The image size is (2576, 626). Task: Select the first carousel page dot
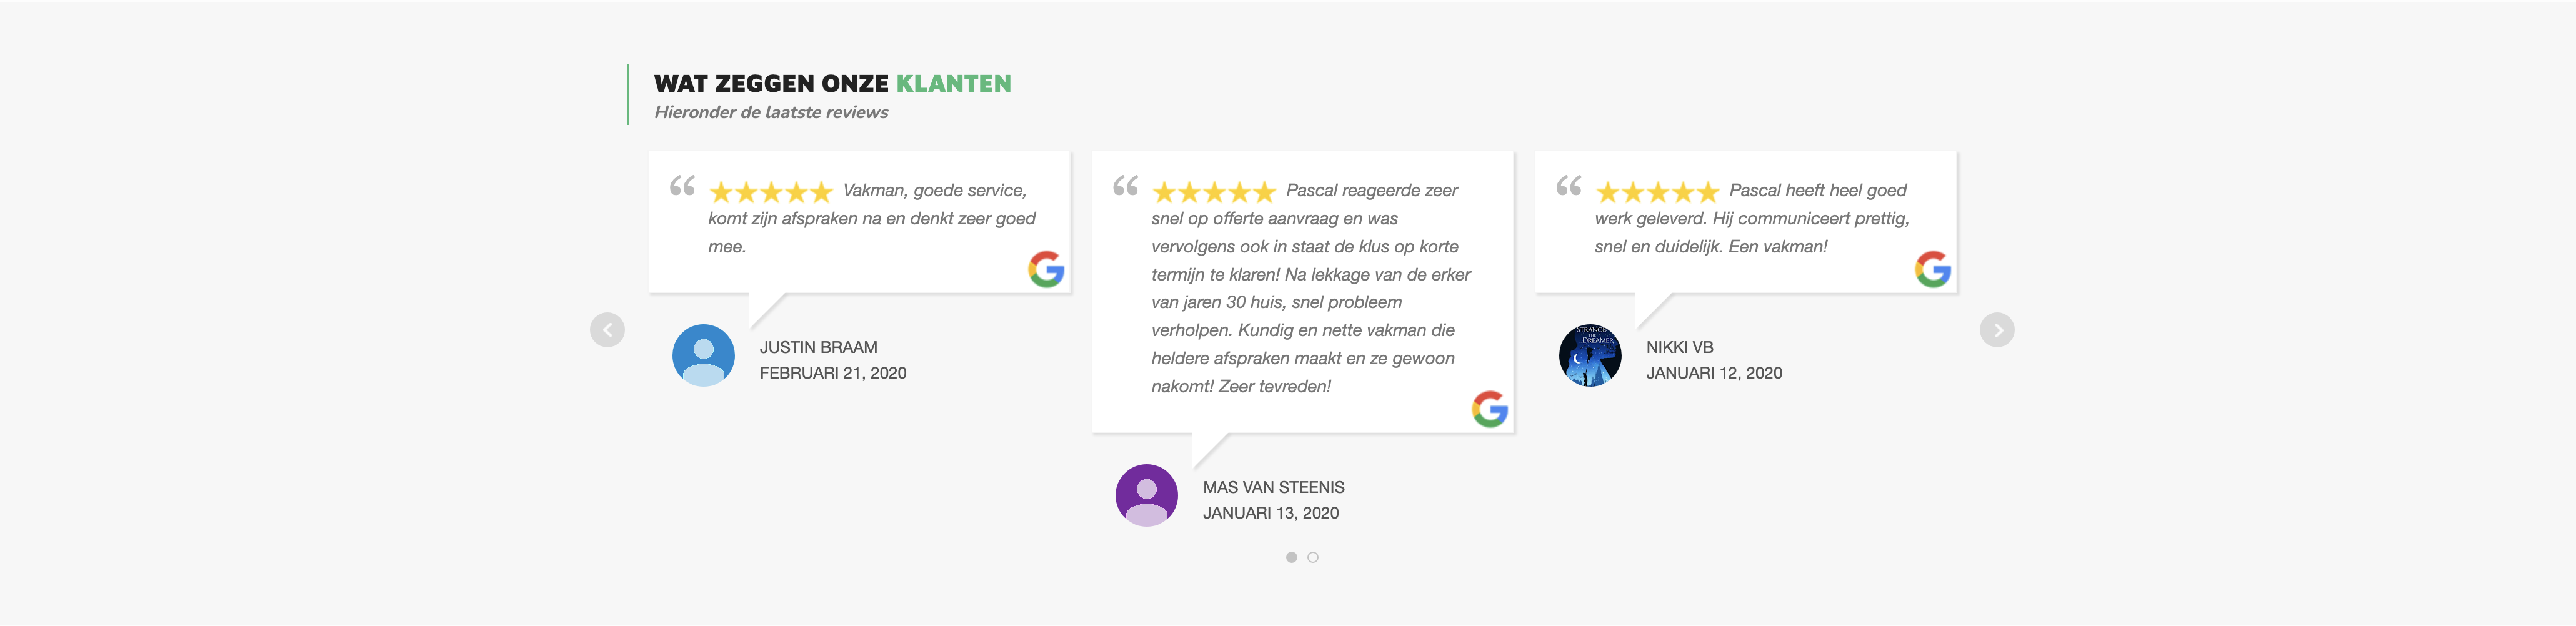click(1292, 557)
